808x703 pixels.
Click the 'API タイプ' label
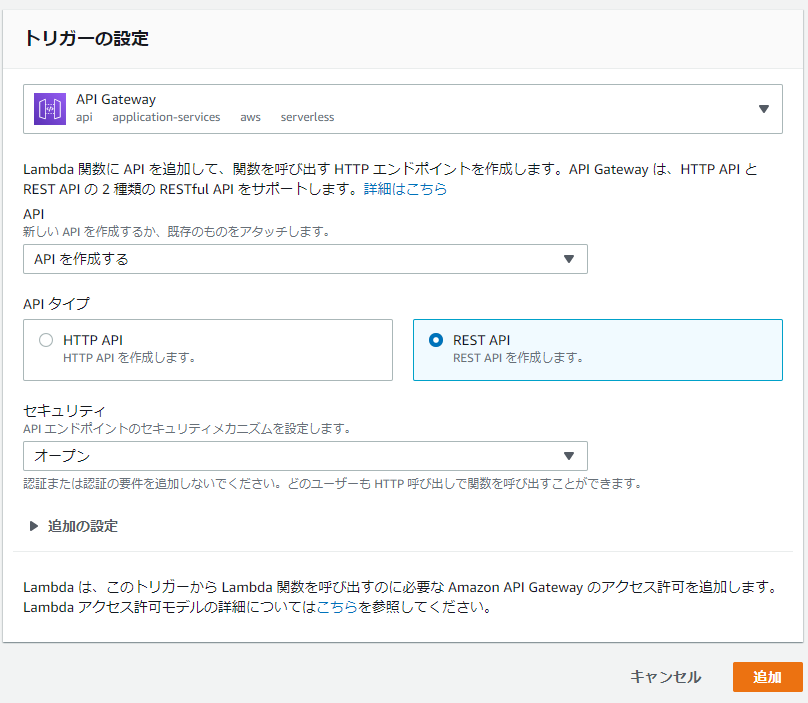56,304
